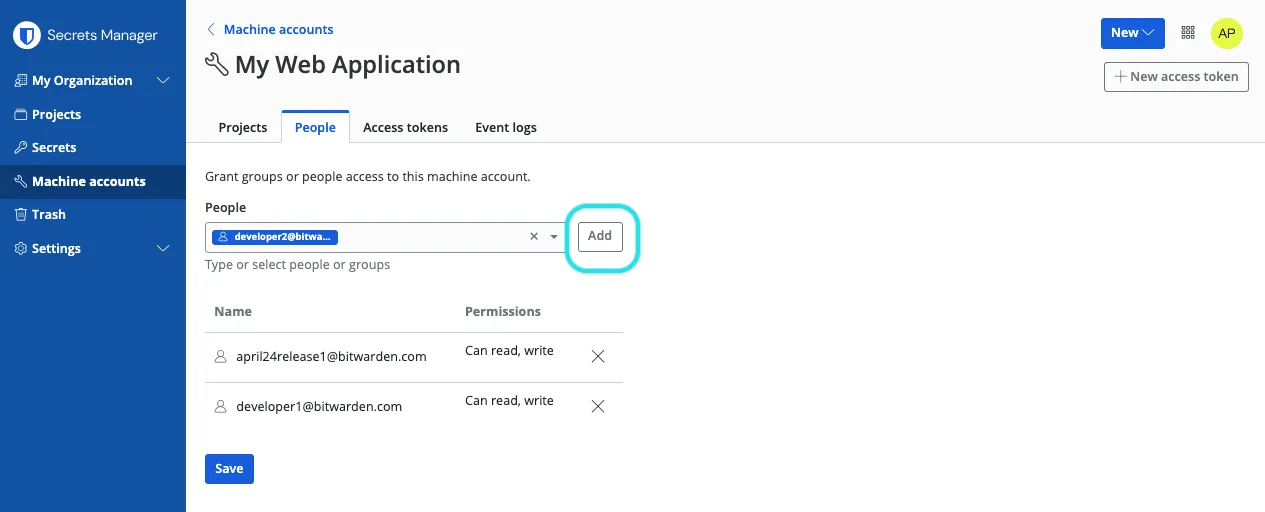
Task: Click the Add button
Action: click(x=600, y=237)
